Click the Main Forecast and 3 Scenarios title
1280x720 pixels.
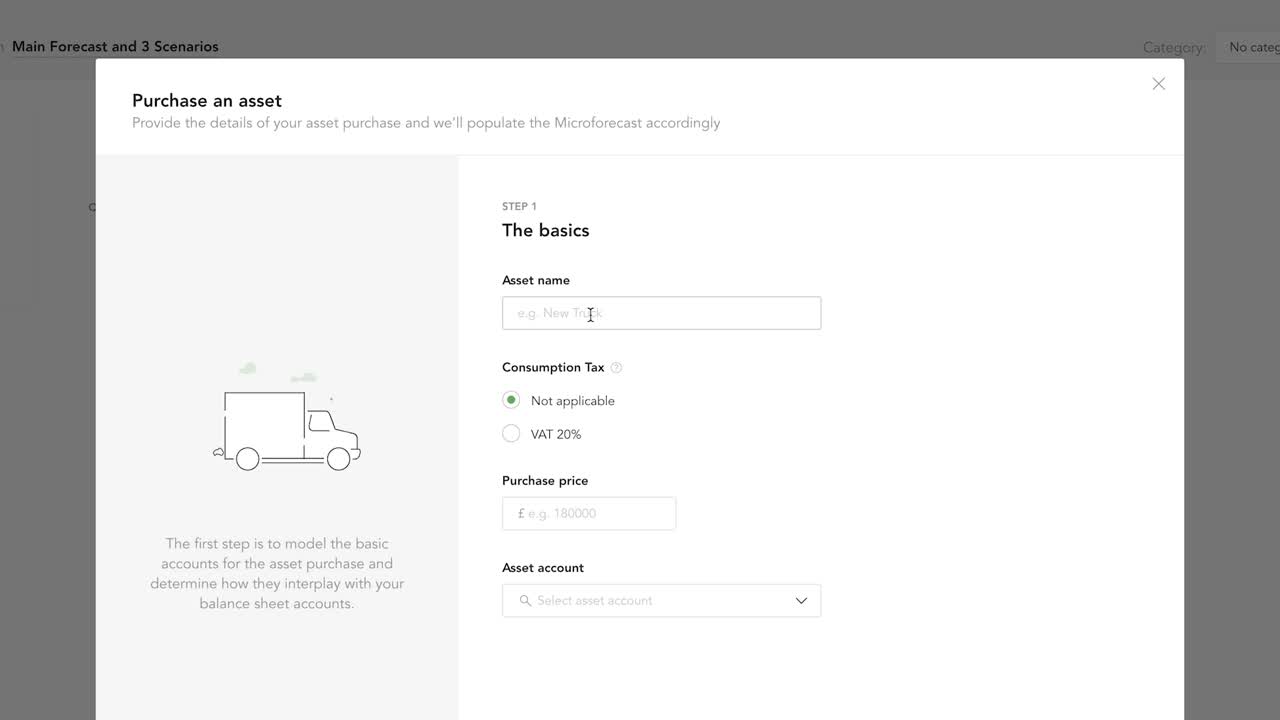point(115,46)
